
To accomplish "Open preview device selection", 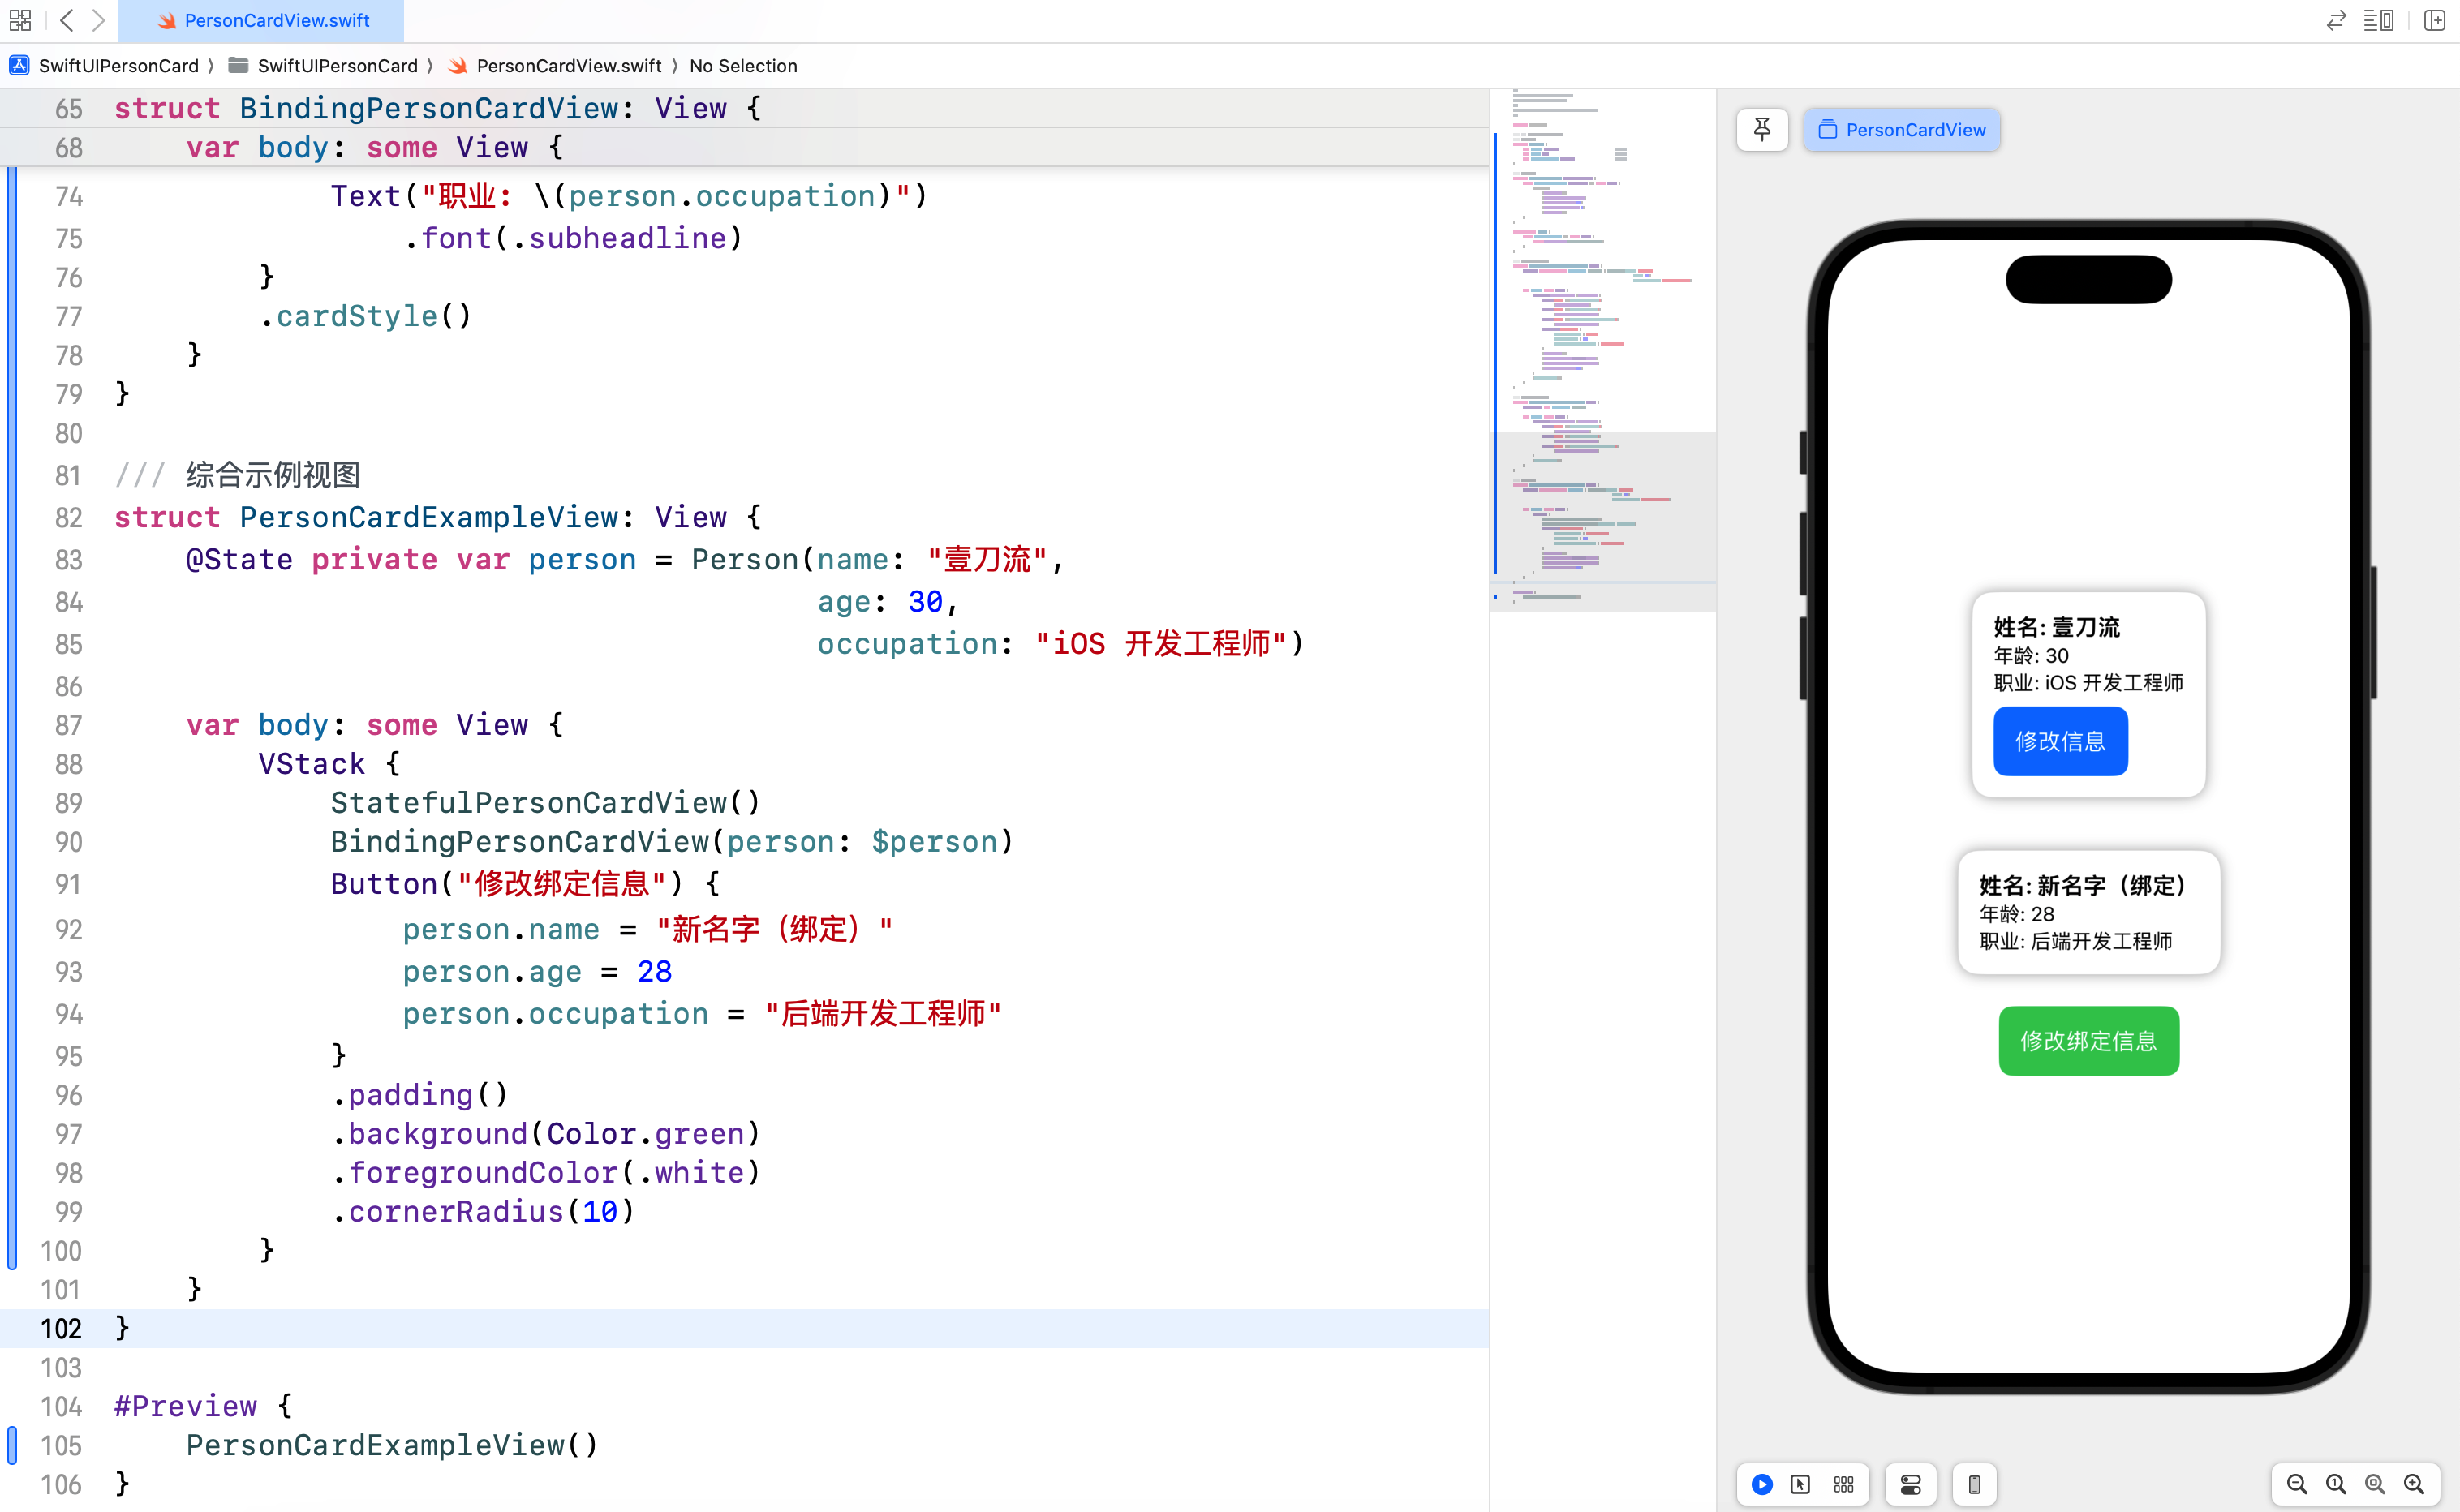I will click(1974, 1484).
